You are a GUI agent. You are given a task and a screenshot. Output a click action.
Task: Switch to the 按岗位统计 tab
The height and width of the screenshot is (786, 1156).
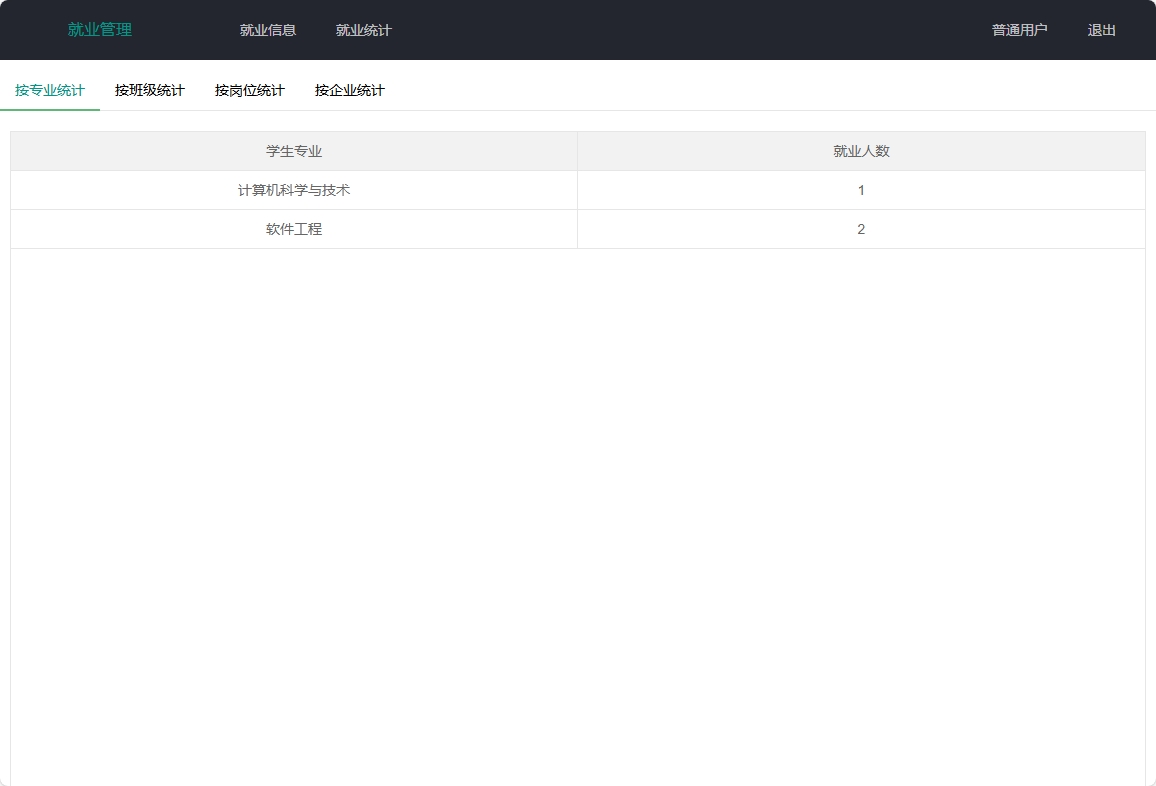point(249,89)
